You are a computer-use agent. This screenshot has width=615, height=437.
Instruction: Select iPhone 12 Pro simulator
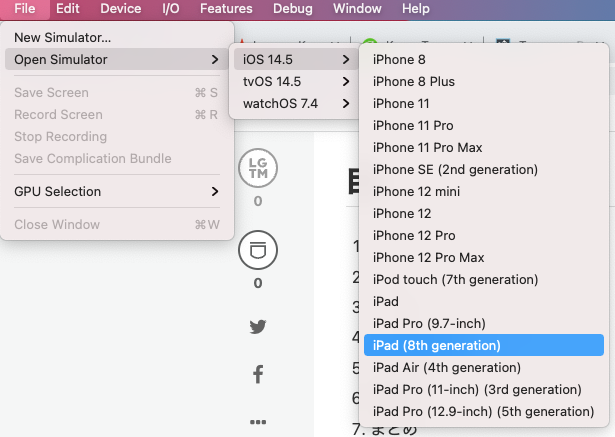(x=484, y=235)
